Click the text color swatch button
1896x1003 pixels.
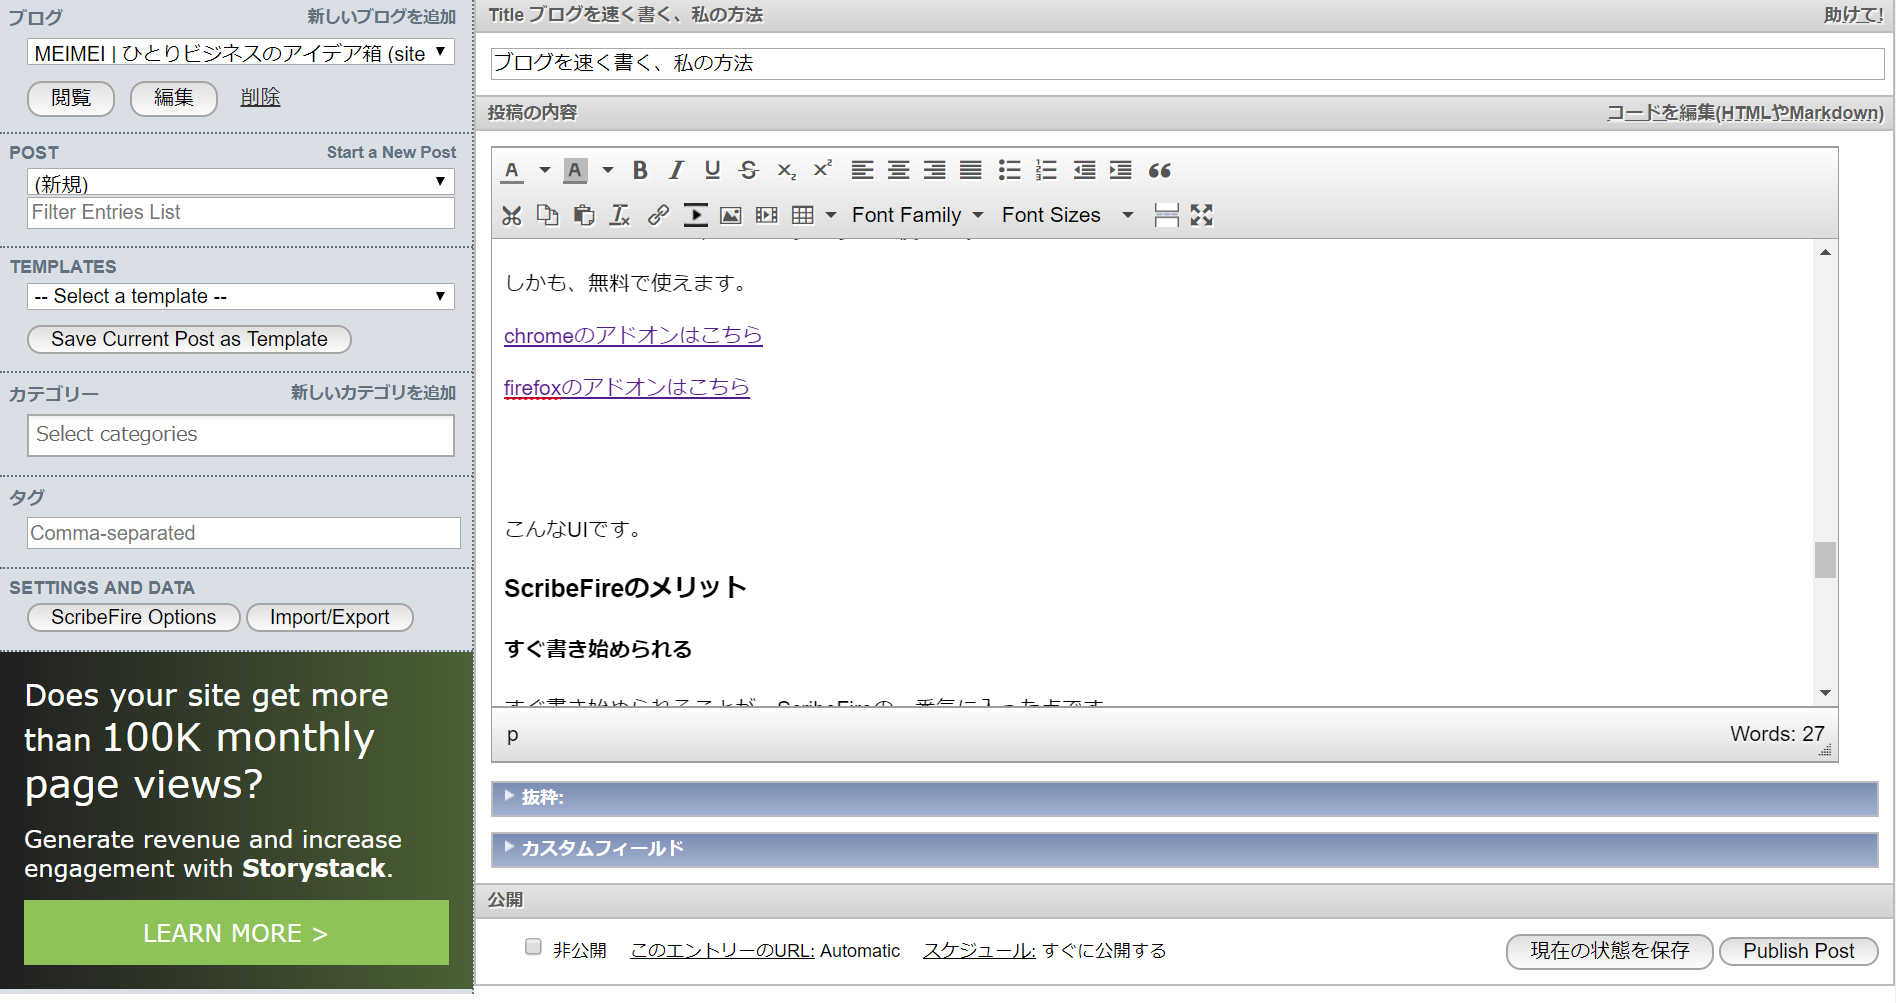point(512,171)
